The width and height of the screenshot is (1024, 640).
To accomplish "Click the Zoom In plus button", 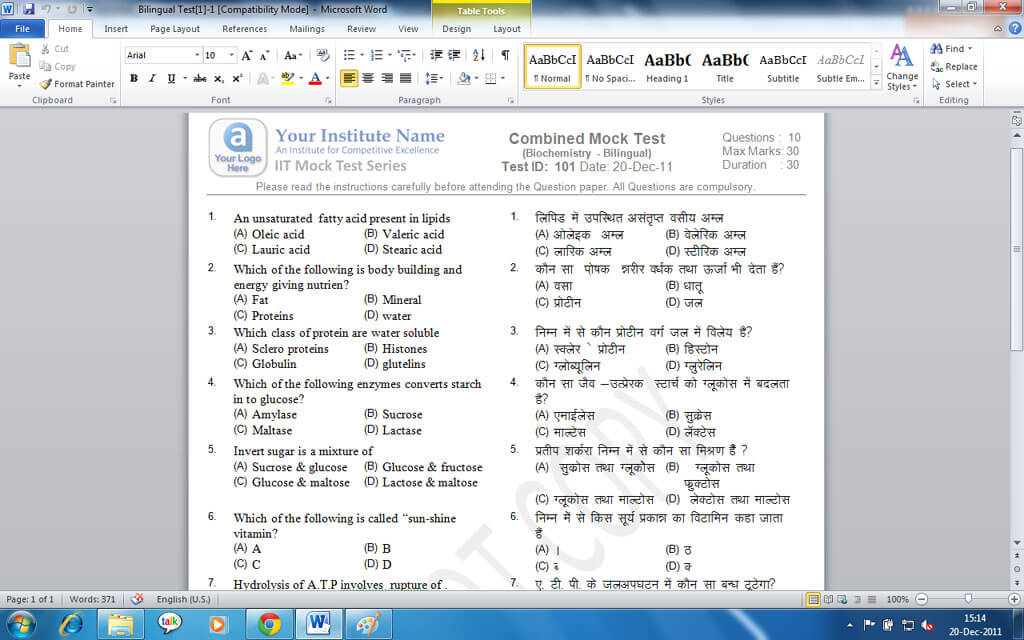I will point(1014,599).
